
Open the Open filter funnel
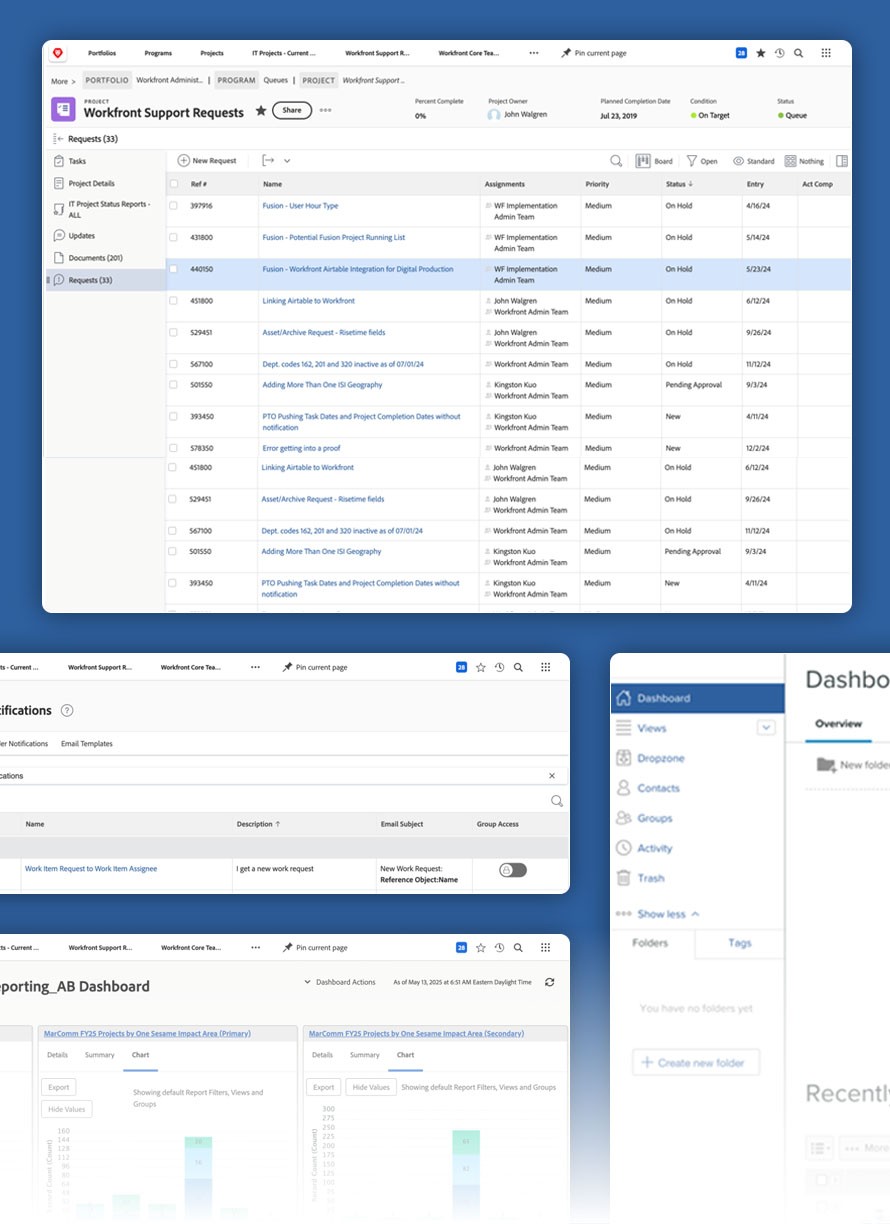tap(691, 160)
